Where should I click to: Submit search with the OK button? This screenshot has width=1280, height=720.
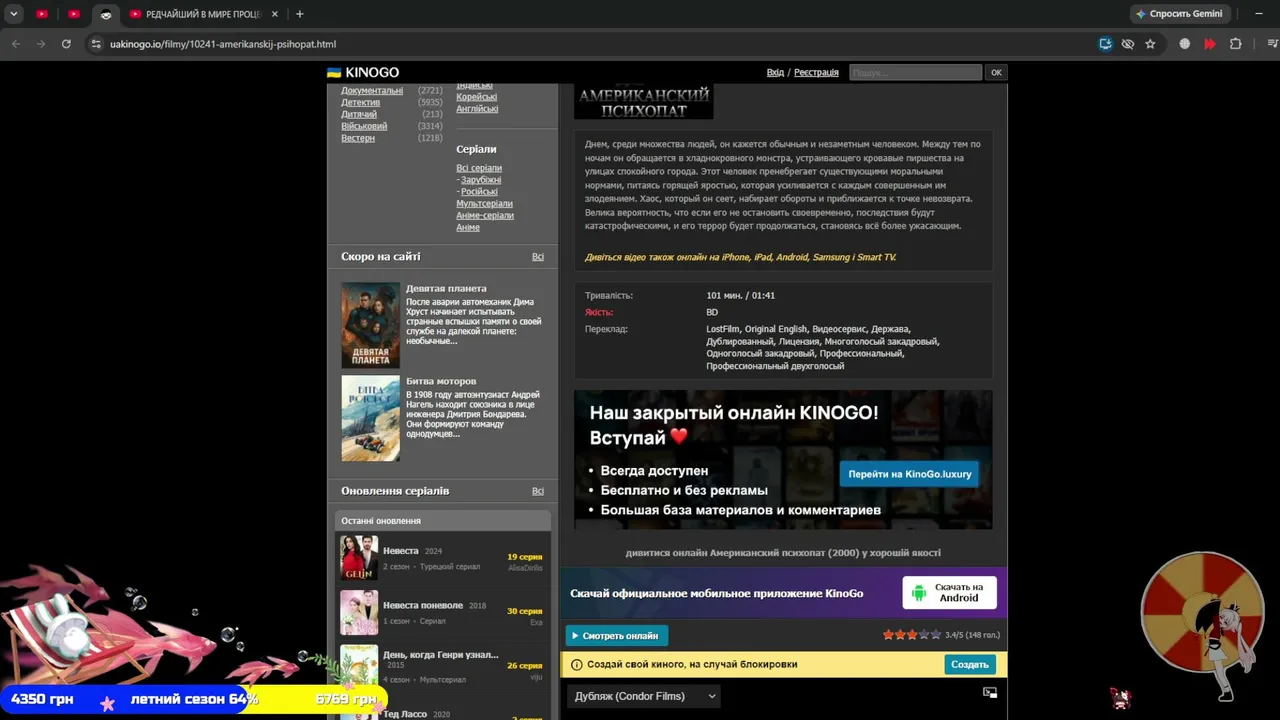(x=996, y=73)
